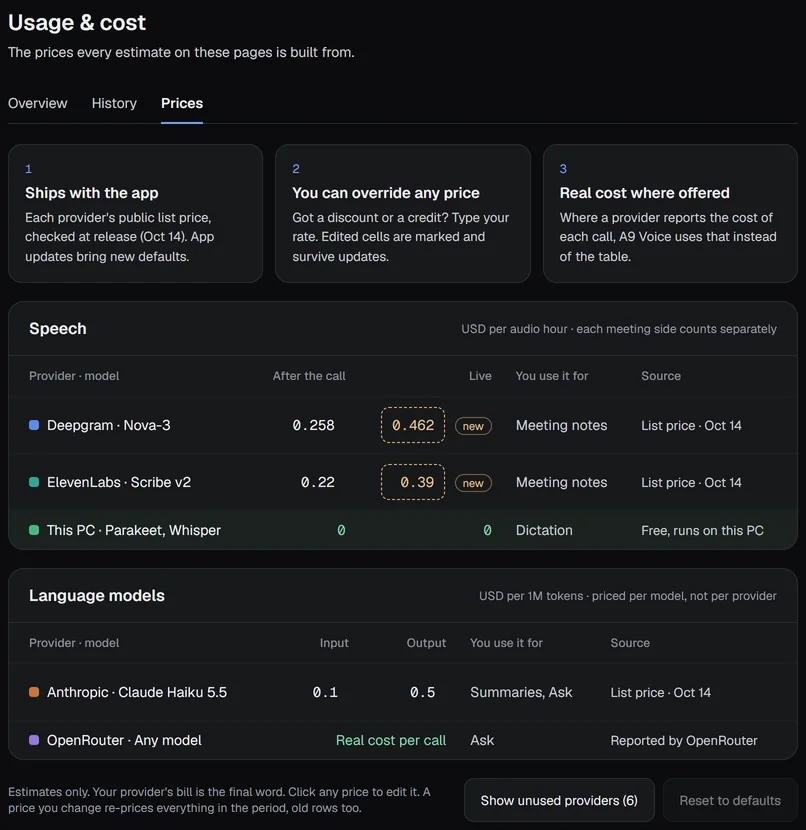Viewport: 806px width, 830px height.
Task: Click Real cost where offered card
Action: pyautogui.click(x=670, y=213)
